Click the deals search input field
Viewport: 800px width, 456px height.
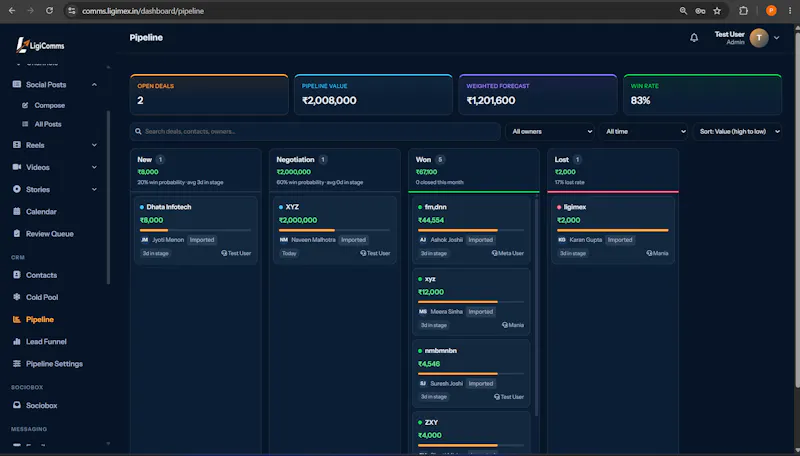(315, 132)
